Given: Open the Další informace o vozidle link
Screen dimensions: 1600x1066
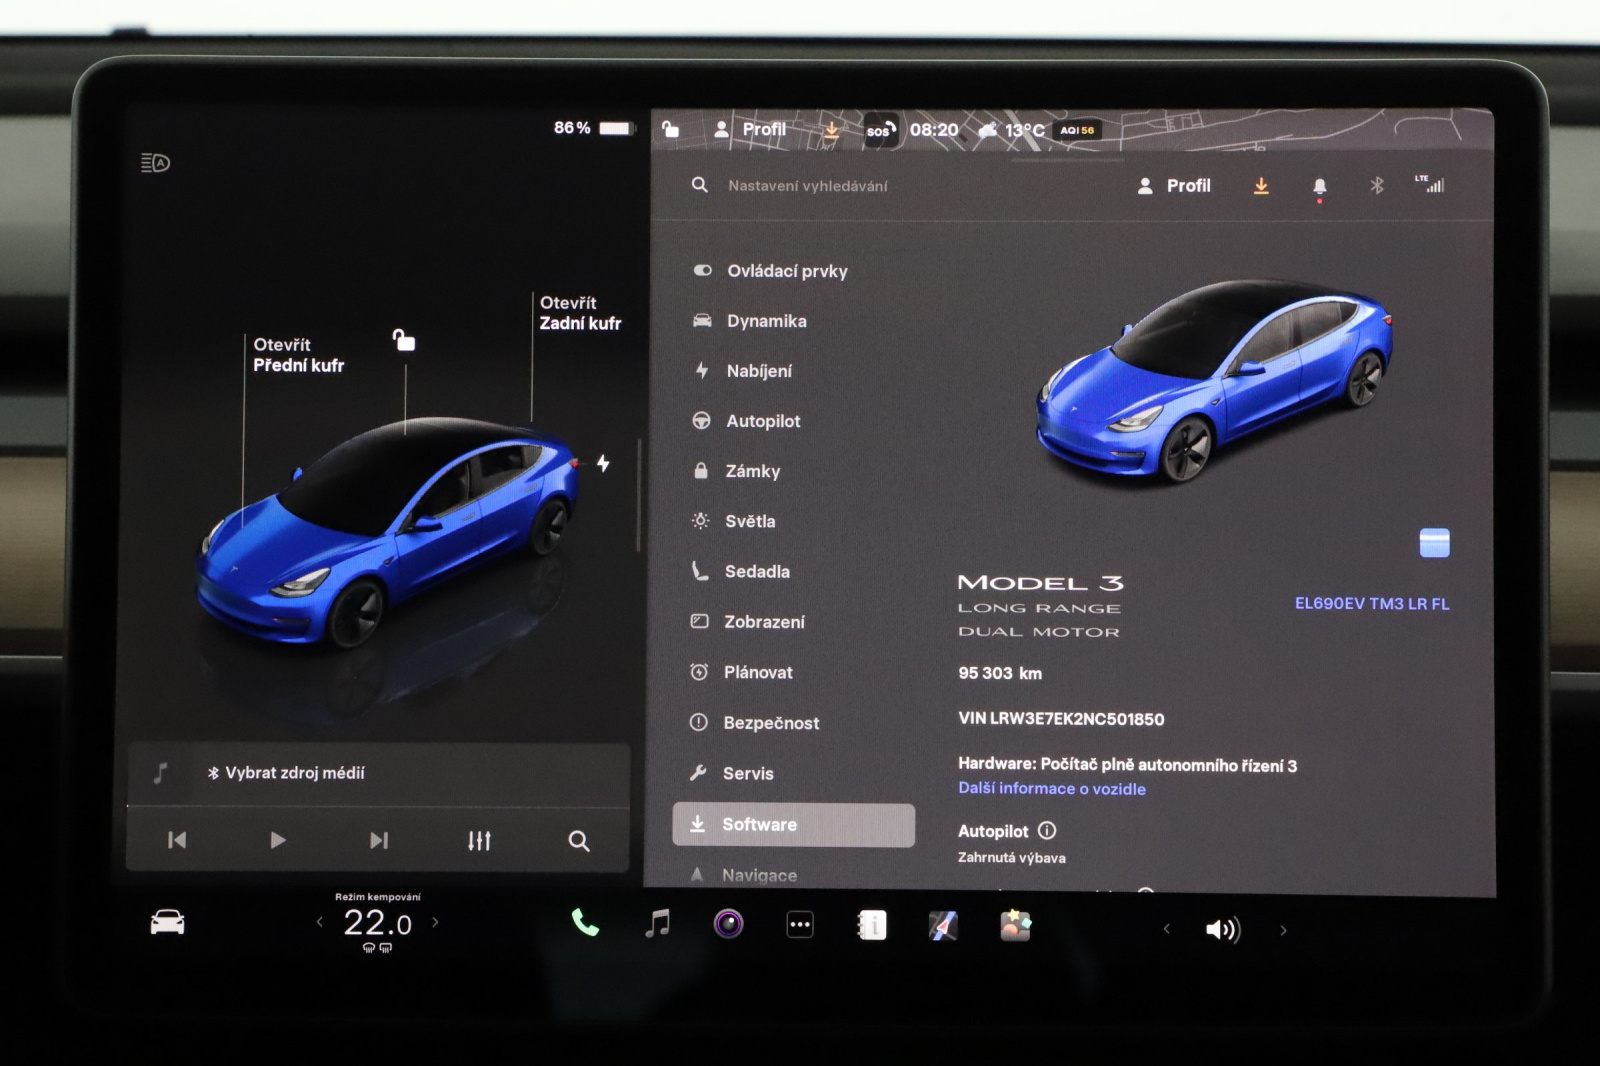Looking at the screenshot, I should pos(1051,789).
